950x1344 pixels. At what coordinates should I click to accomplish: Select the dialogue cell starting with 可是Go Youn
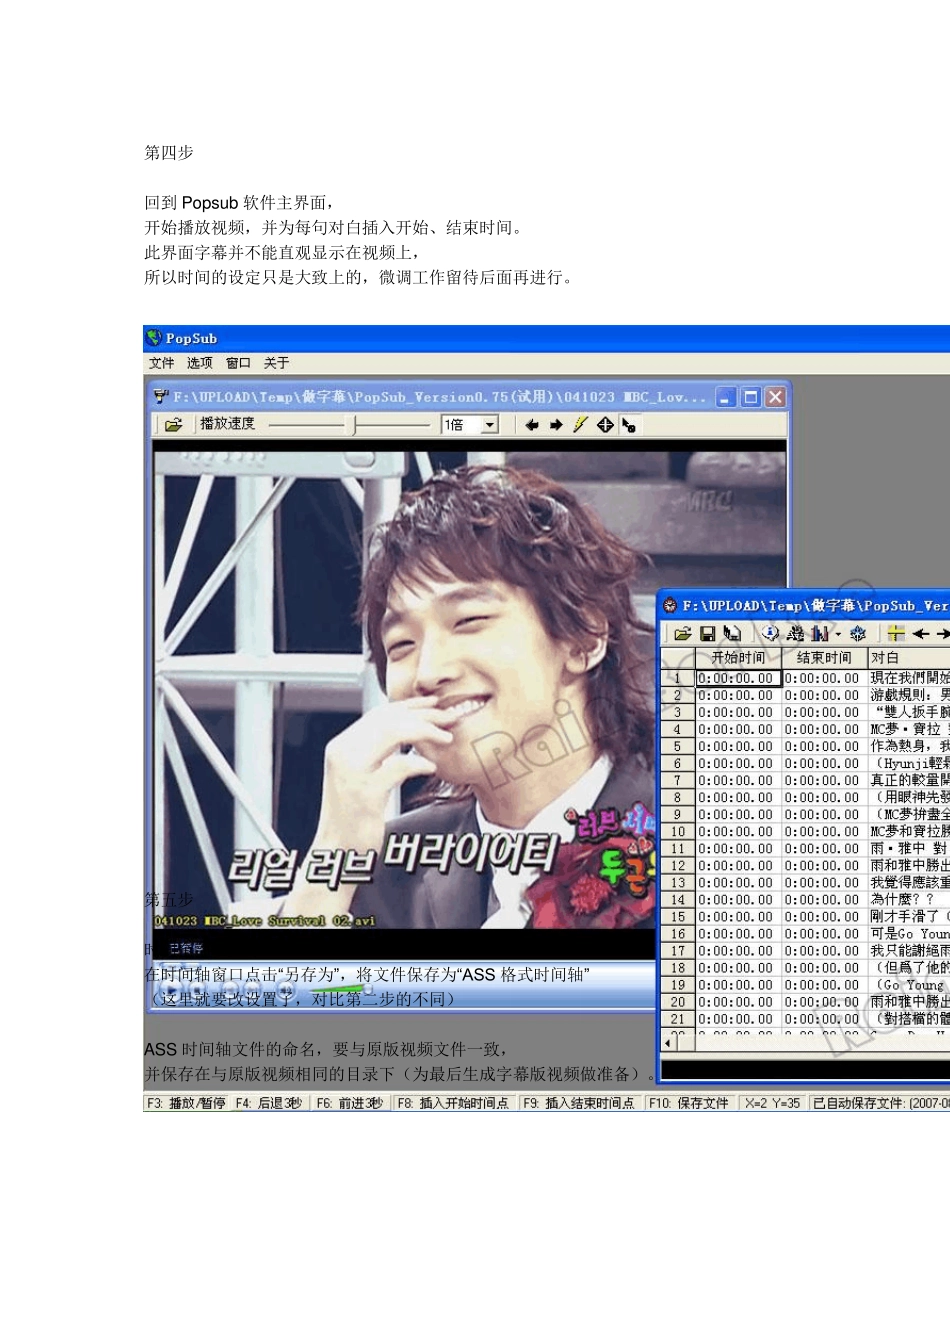(909, 933)
